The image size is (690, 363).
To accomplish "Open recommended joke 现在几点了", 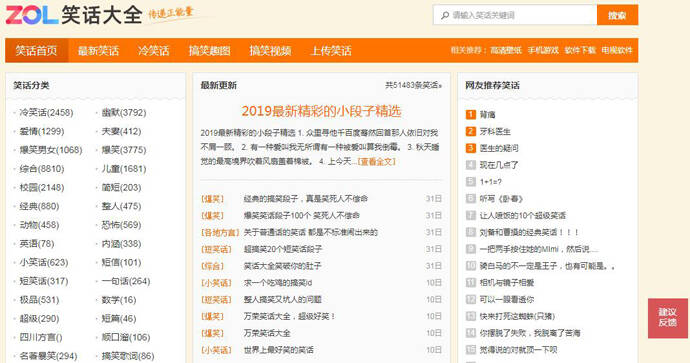I will tap(499, 165).
